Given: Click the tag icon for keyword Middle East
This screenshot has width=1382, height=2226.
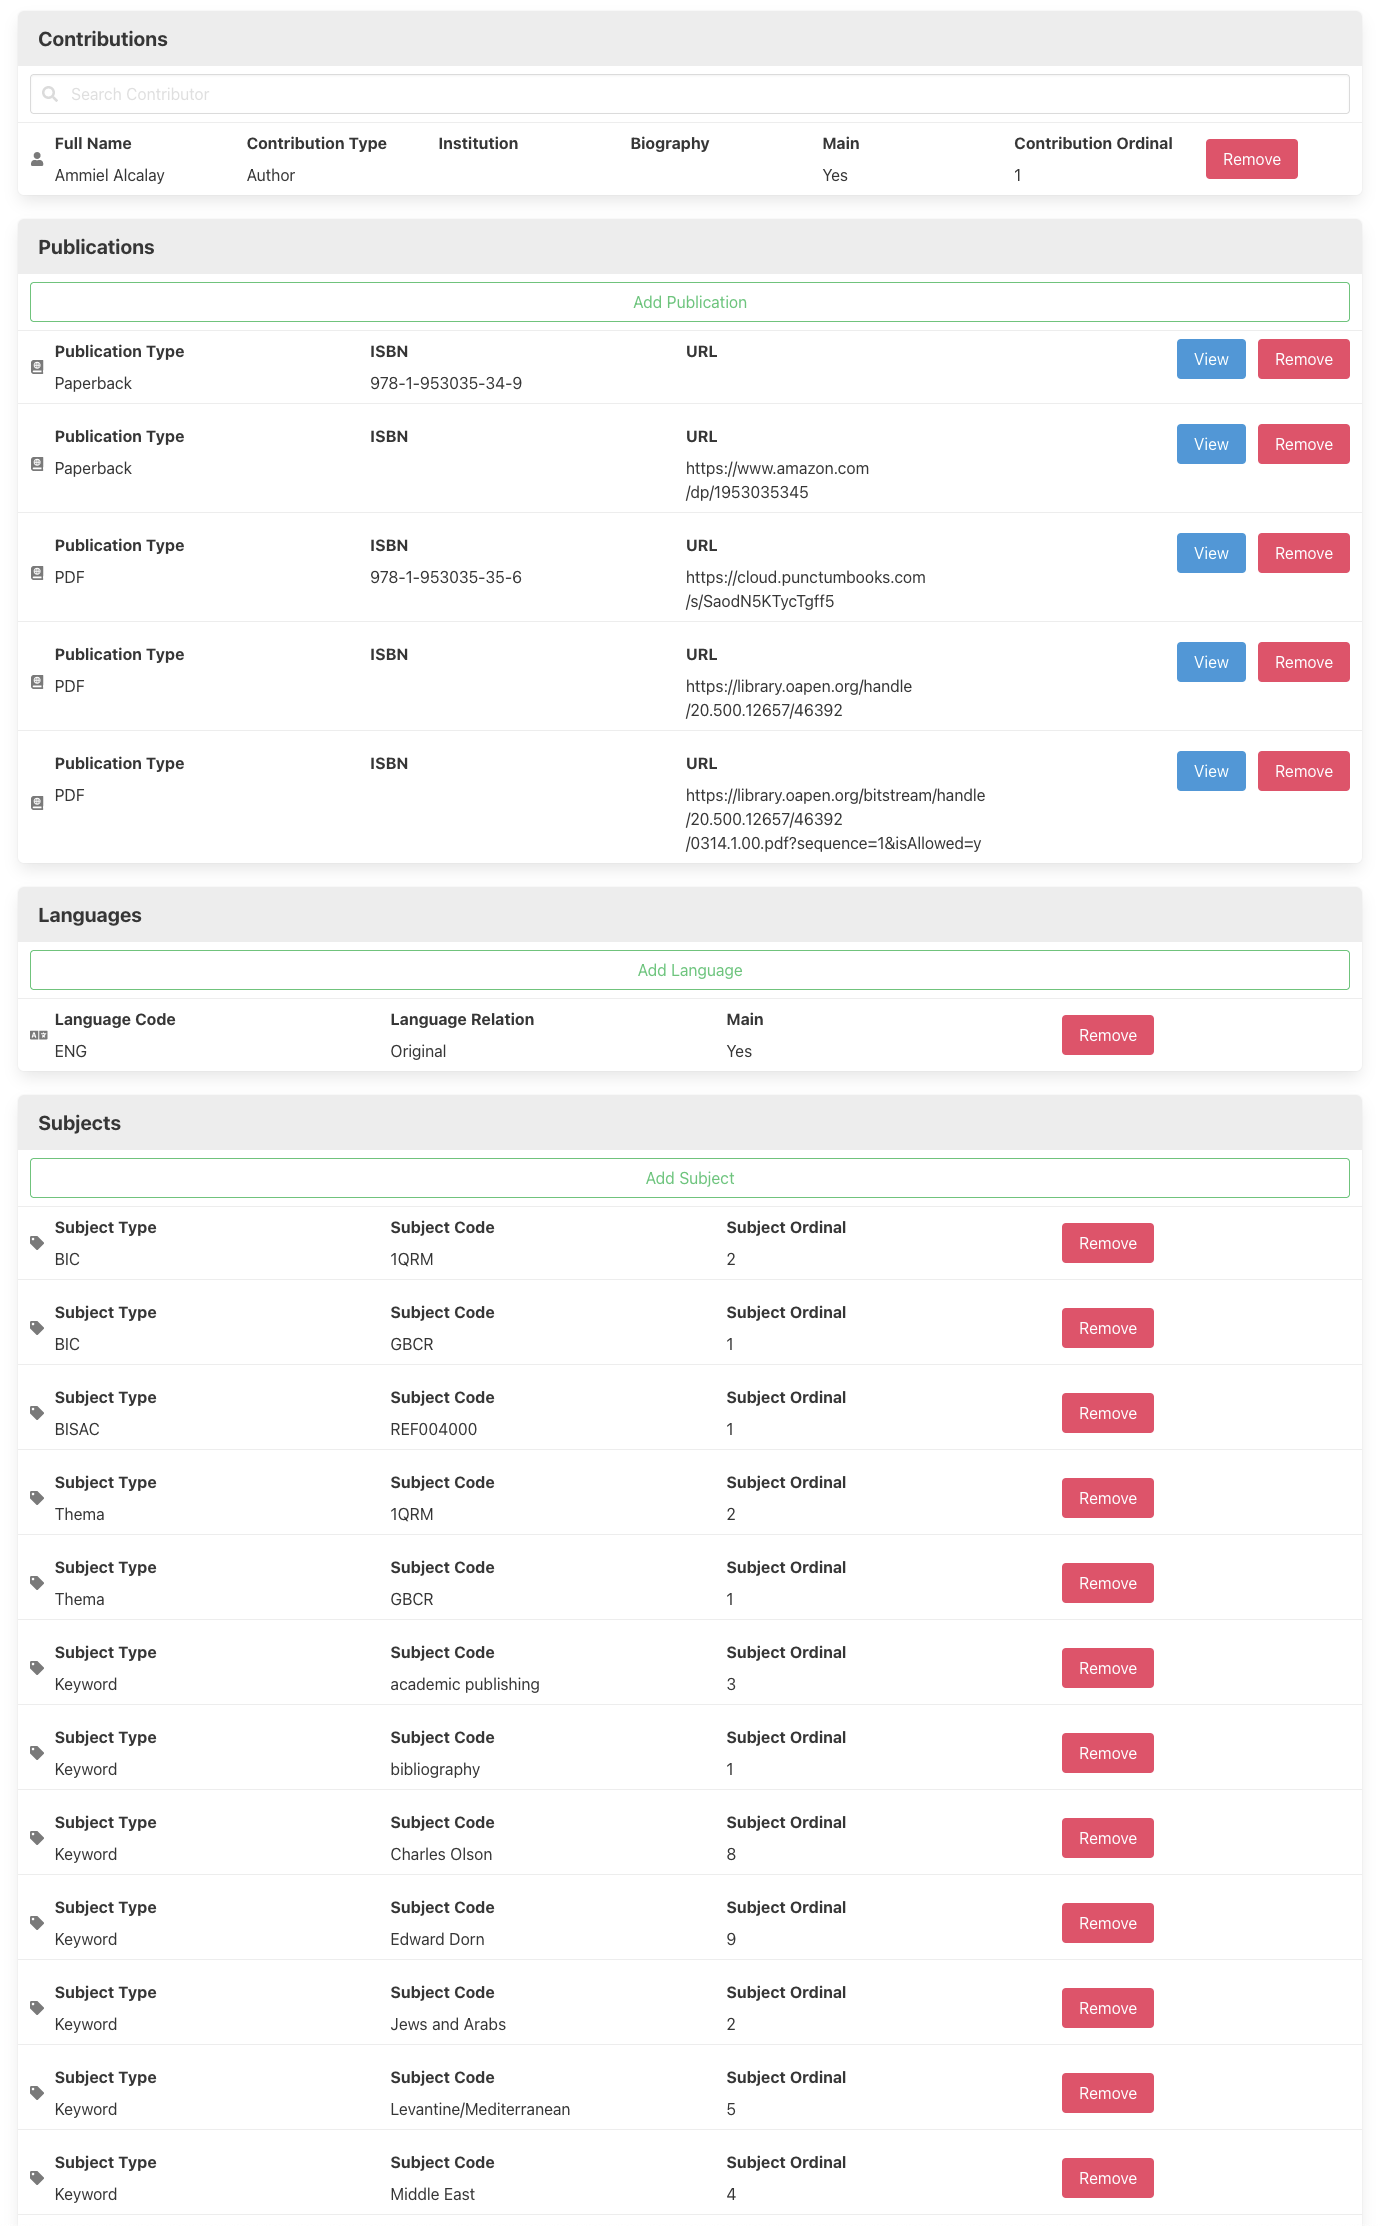Looking at the screenshot, I should coord(37,2178).
